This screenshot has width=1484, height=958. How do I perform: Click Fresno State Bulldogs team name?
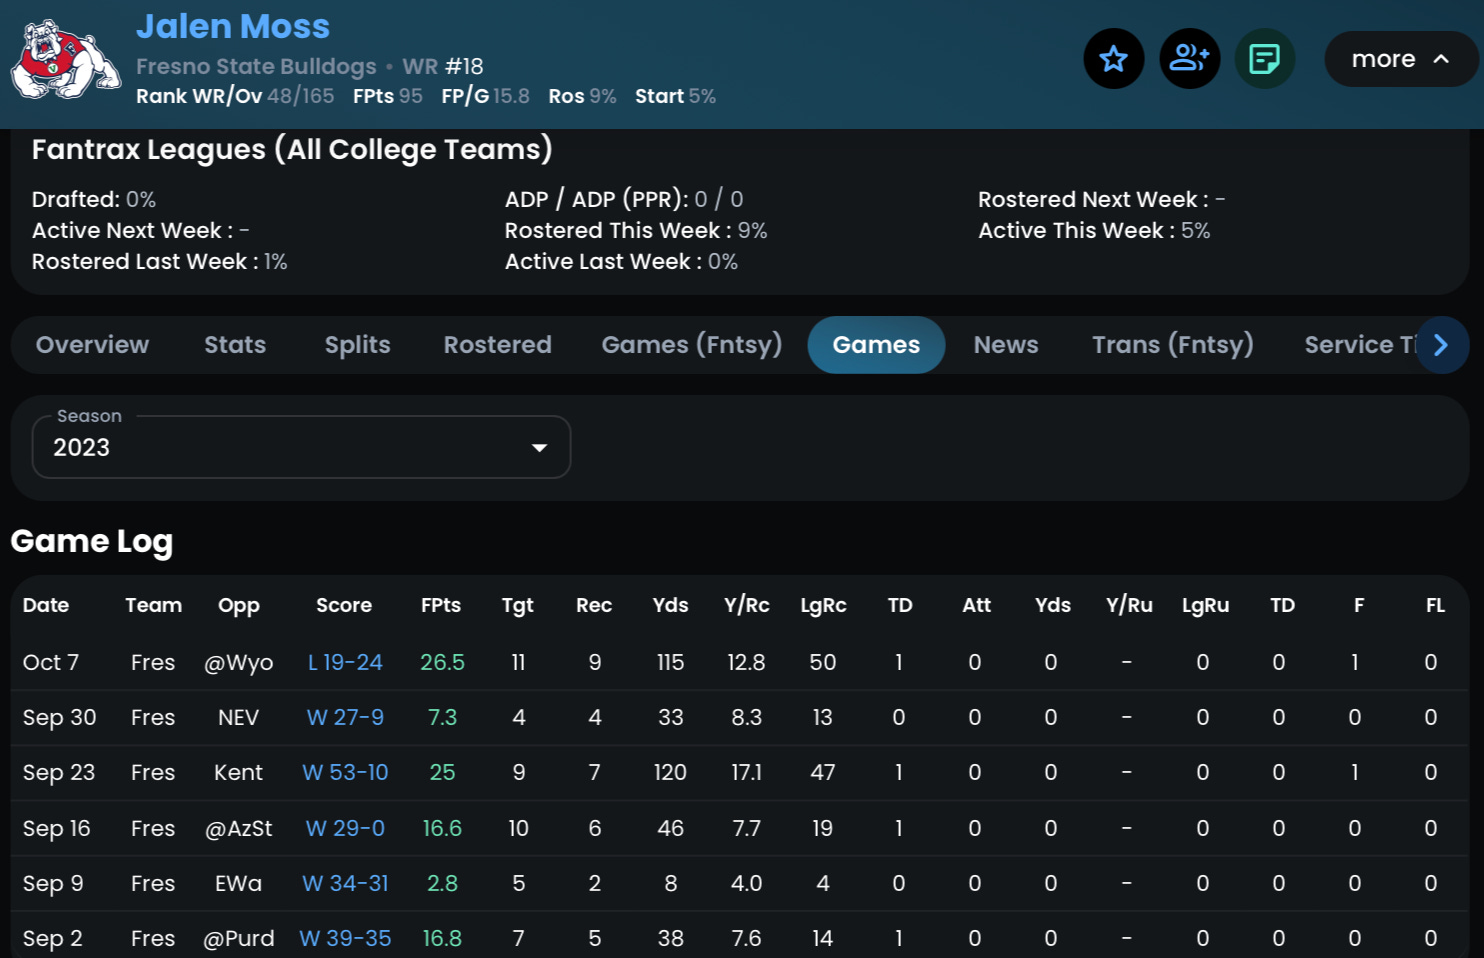pyautogui.click(x=256, y=66)
